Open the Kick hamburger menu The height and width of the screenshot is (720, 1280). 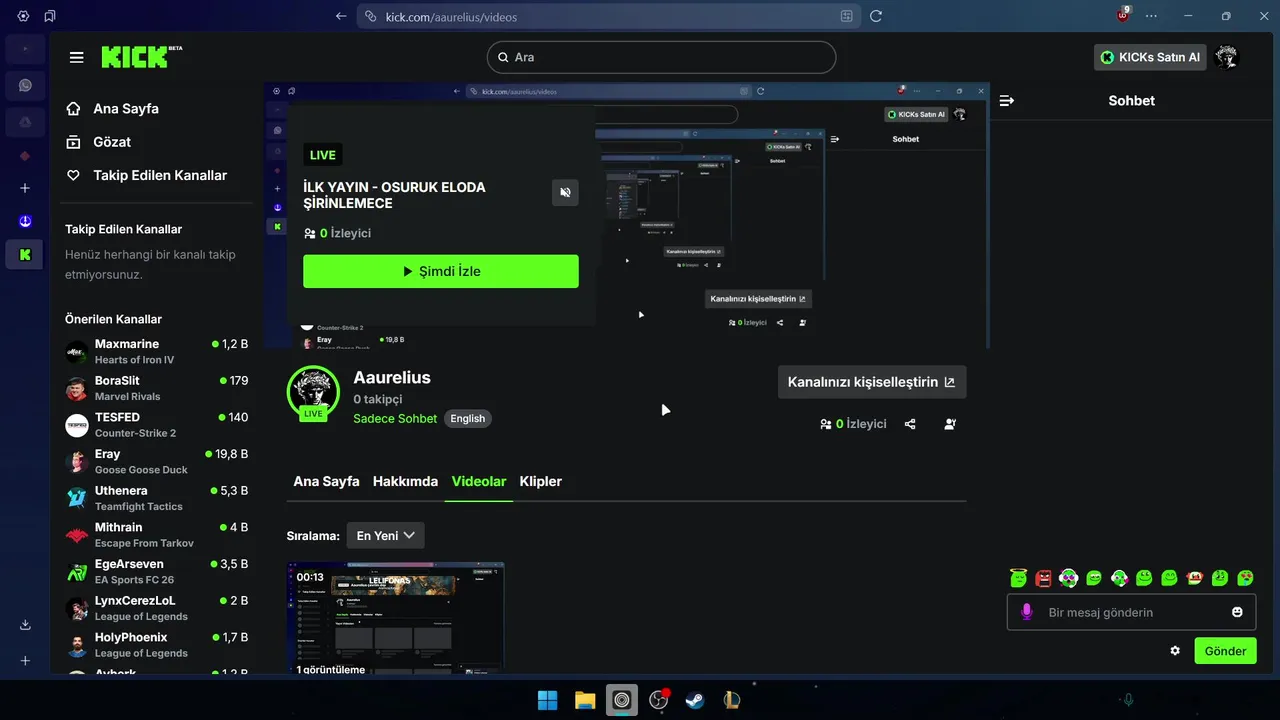77,57
